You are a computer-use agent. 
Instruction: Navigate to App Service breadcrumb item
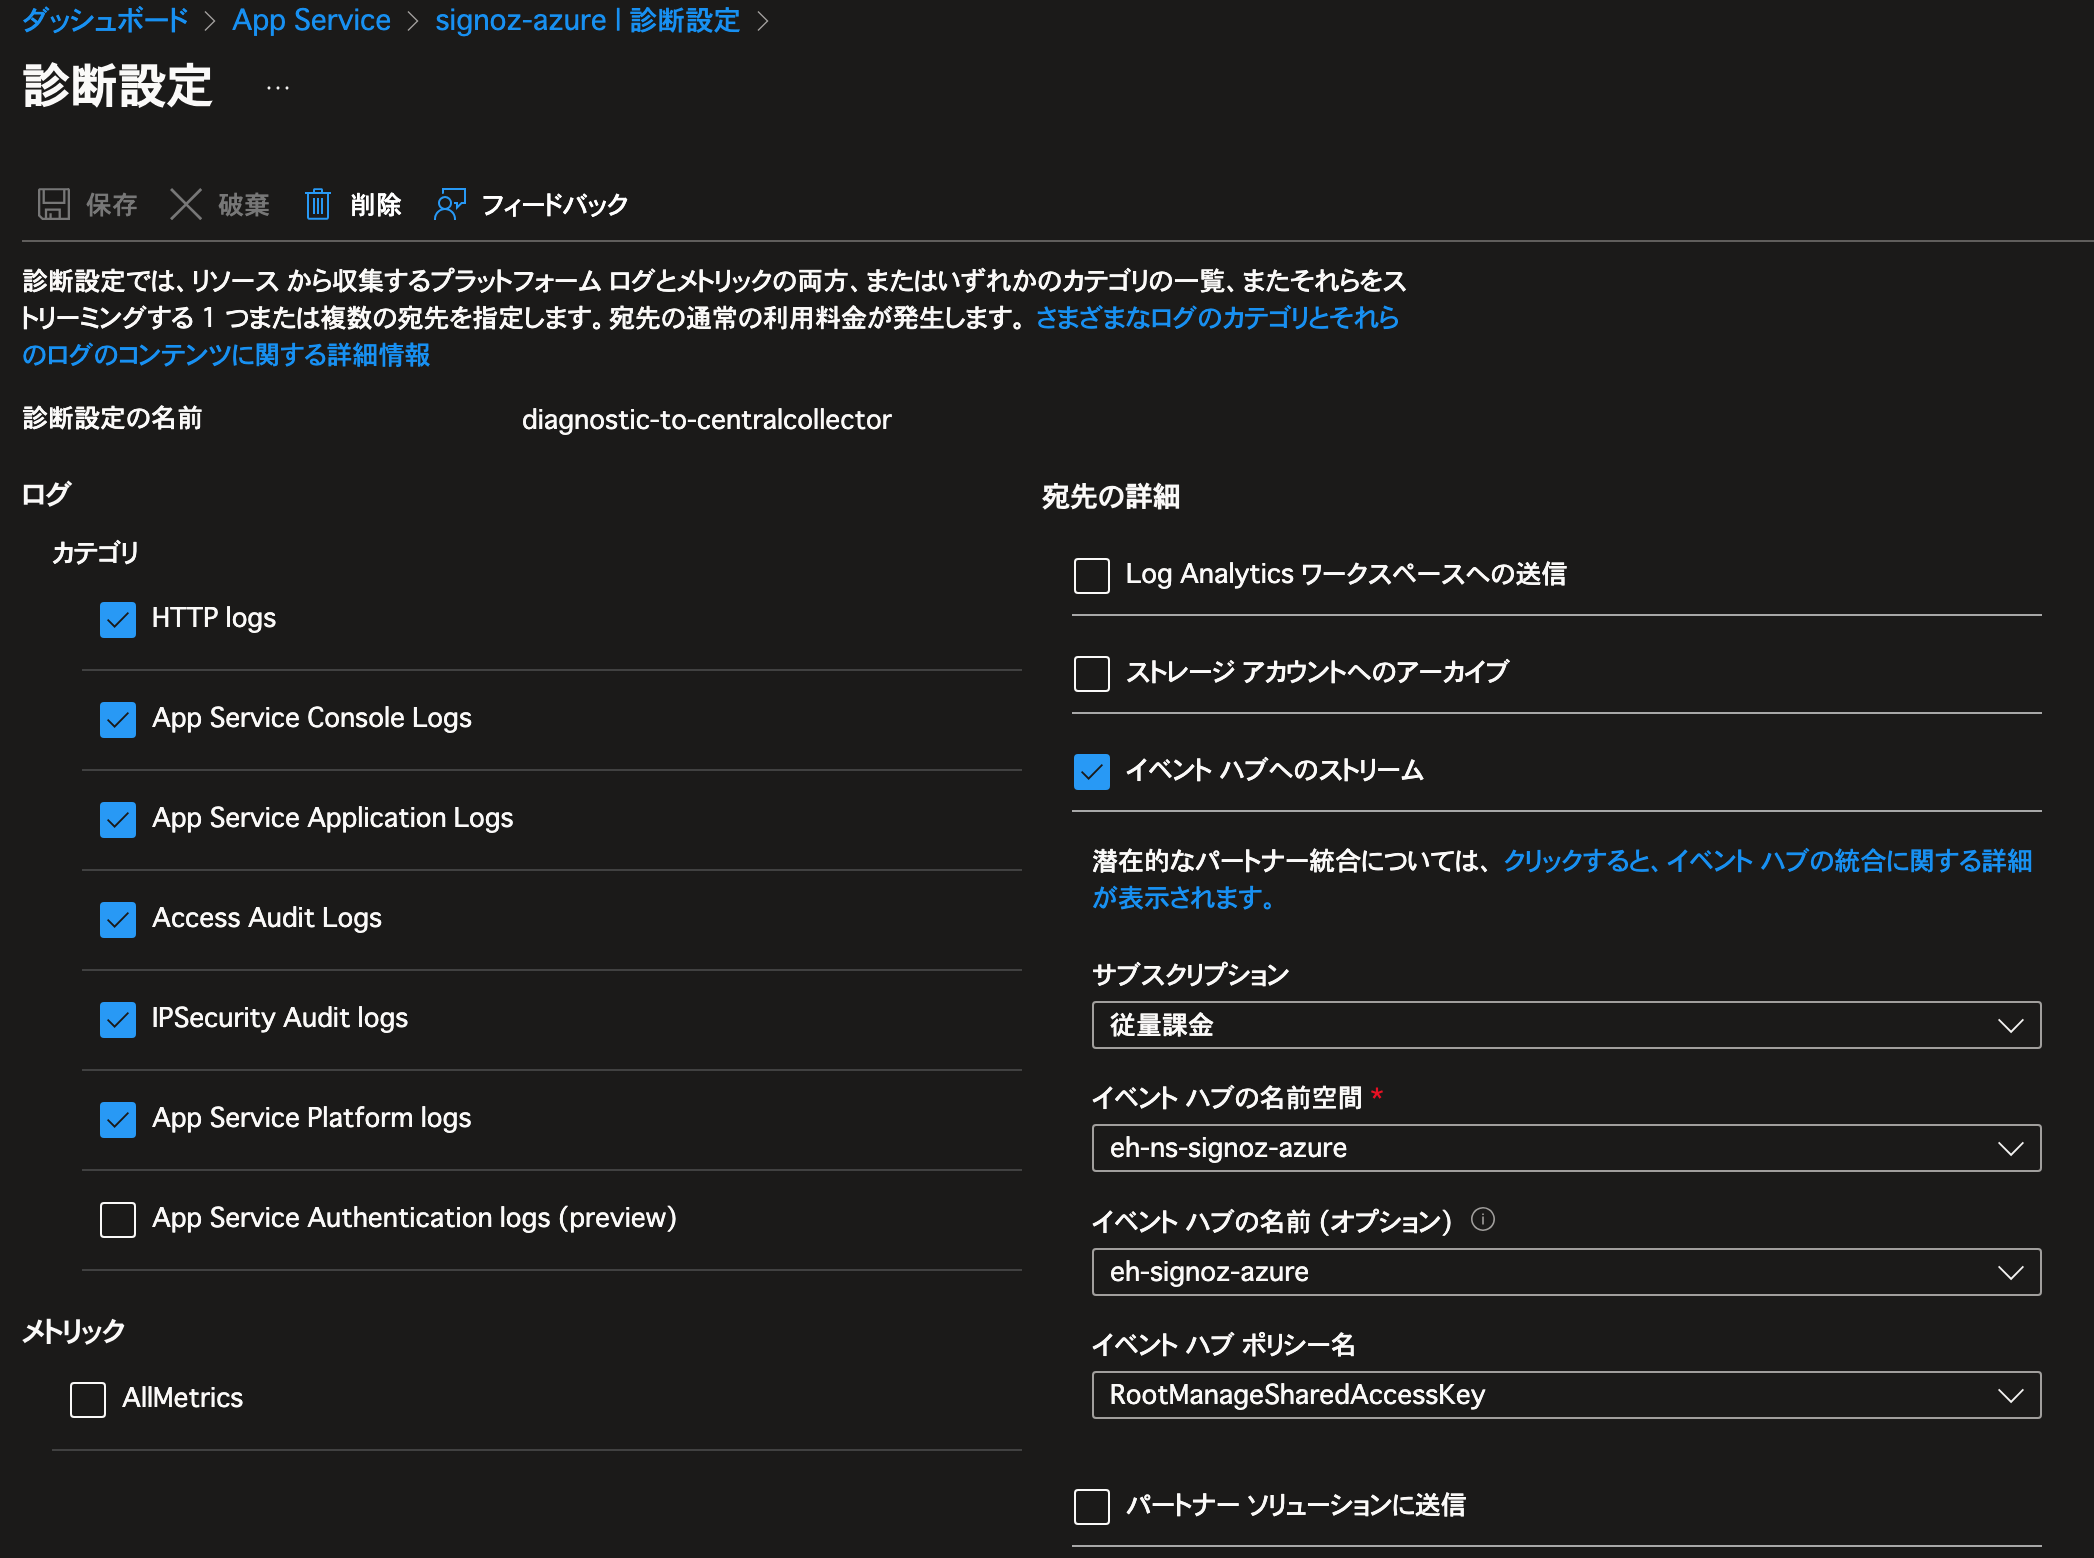(x=311, y=20)
